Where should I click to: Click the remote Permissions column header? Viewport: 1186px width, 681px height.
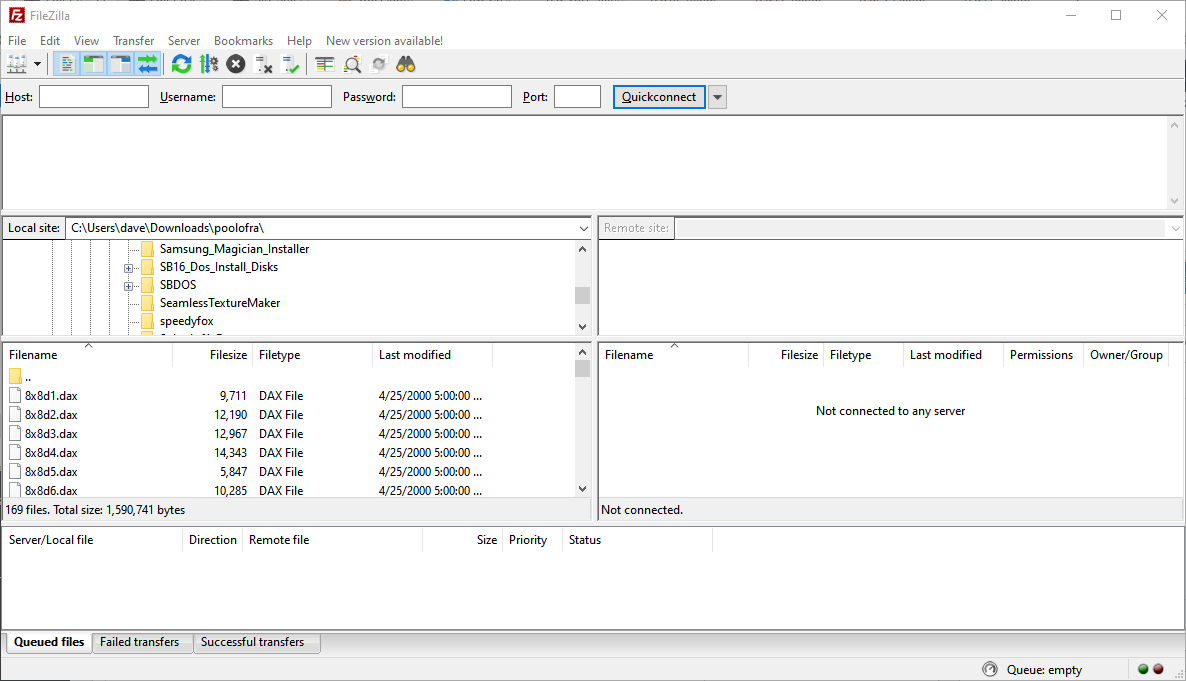coord(1042,355)
